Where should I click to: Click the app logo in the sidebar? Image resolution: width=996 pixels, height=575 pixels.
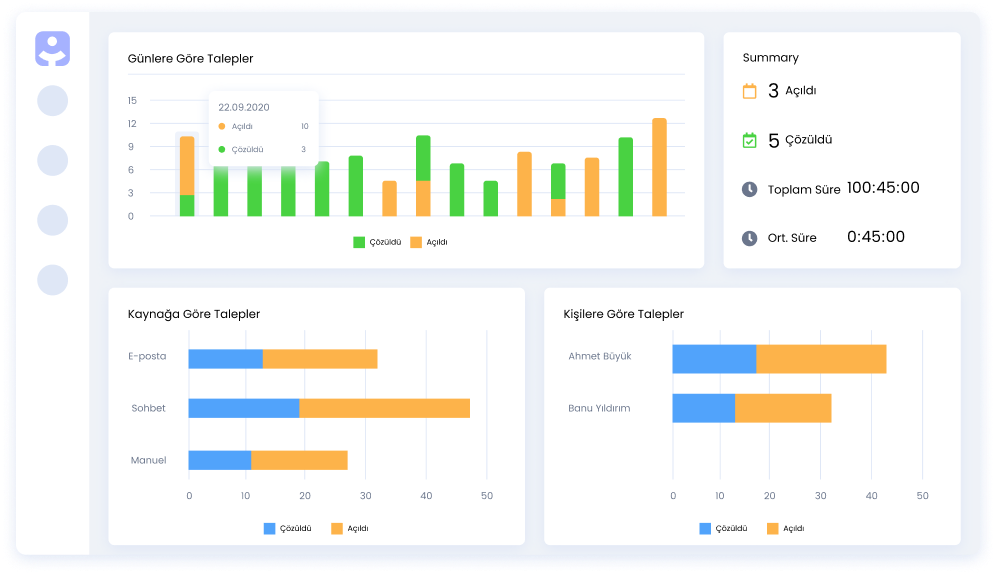coord(52,49)
